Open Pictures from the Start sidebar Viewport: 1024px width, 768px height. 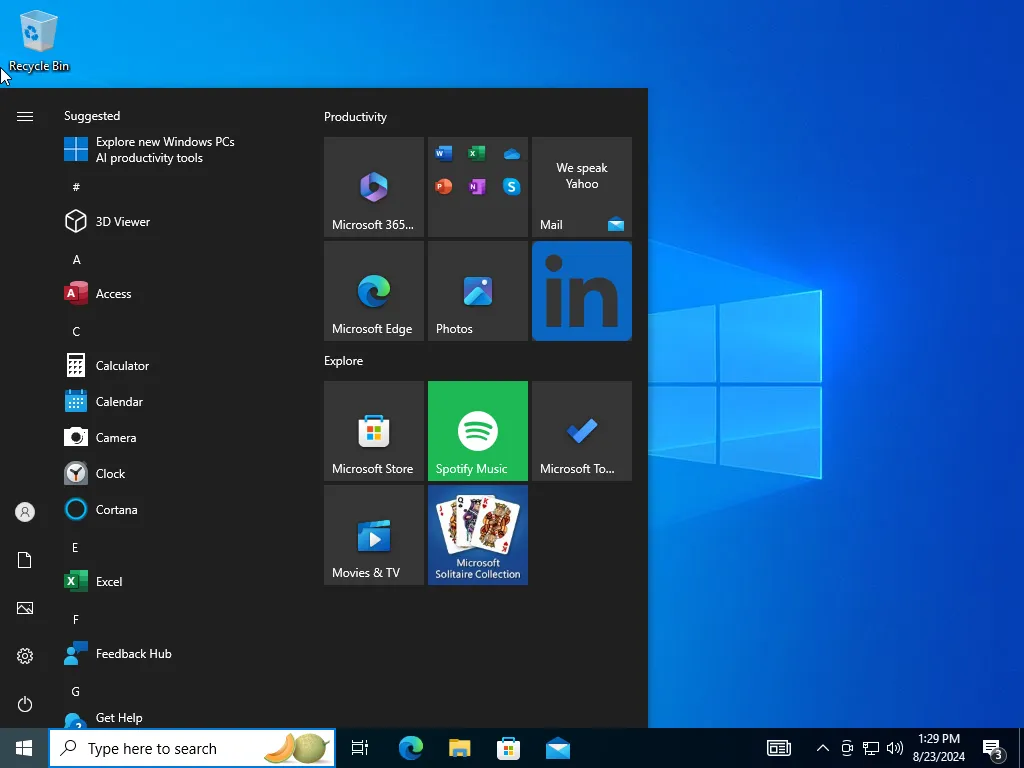coord(25,608)
